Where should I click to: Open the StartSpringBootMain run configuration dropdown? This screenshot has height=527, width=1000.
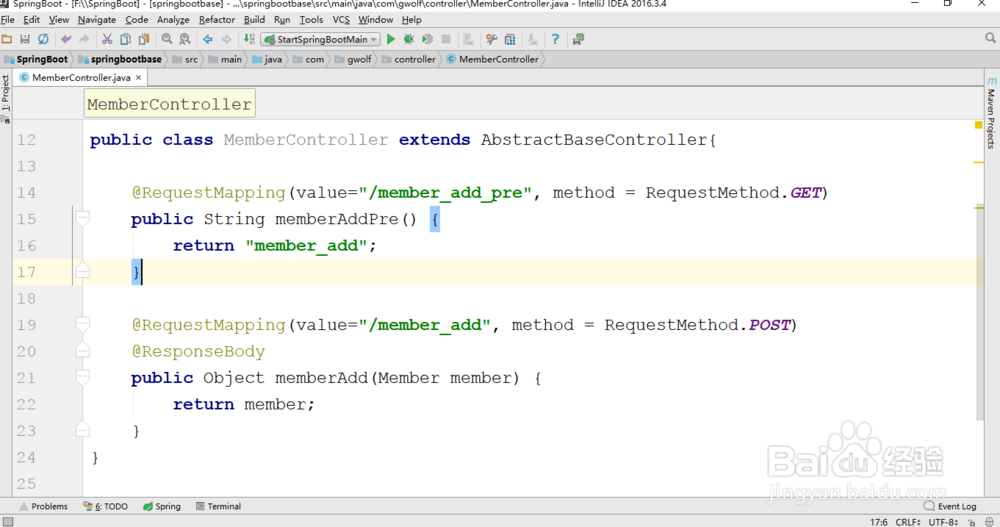point(321,40)
